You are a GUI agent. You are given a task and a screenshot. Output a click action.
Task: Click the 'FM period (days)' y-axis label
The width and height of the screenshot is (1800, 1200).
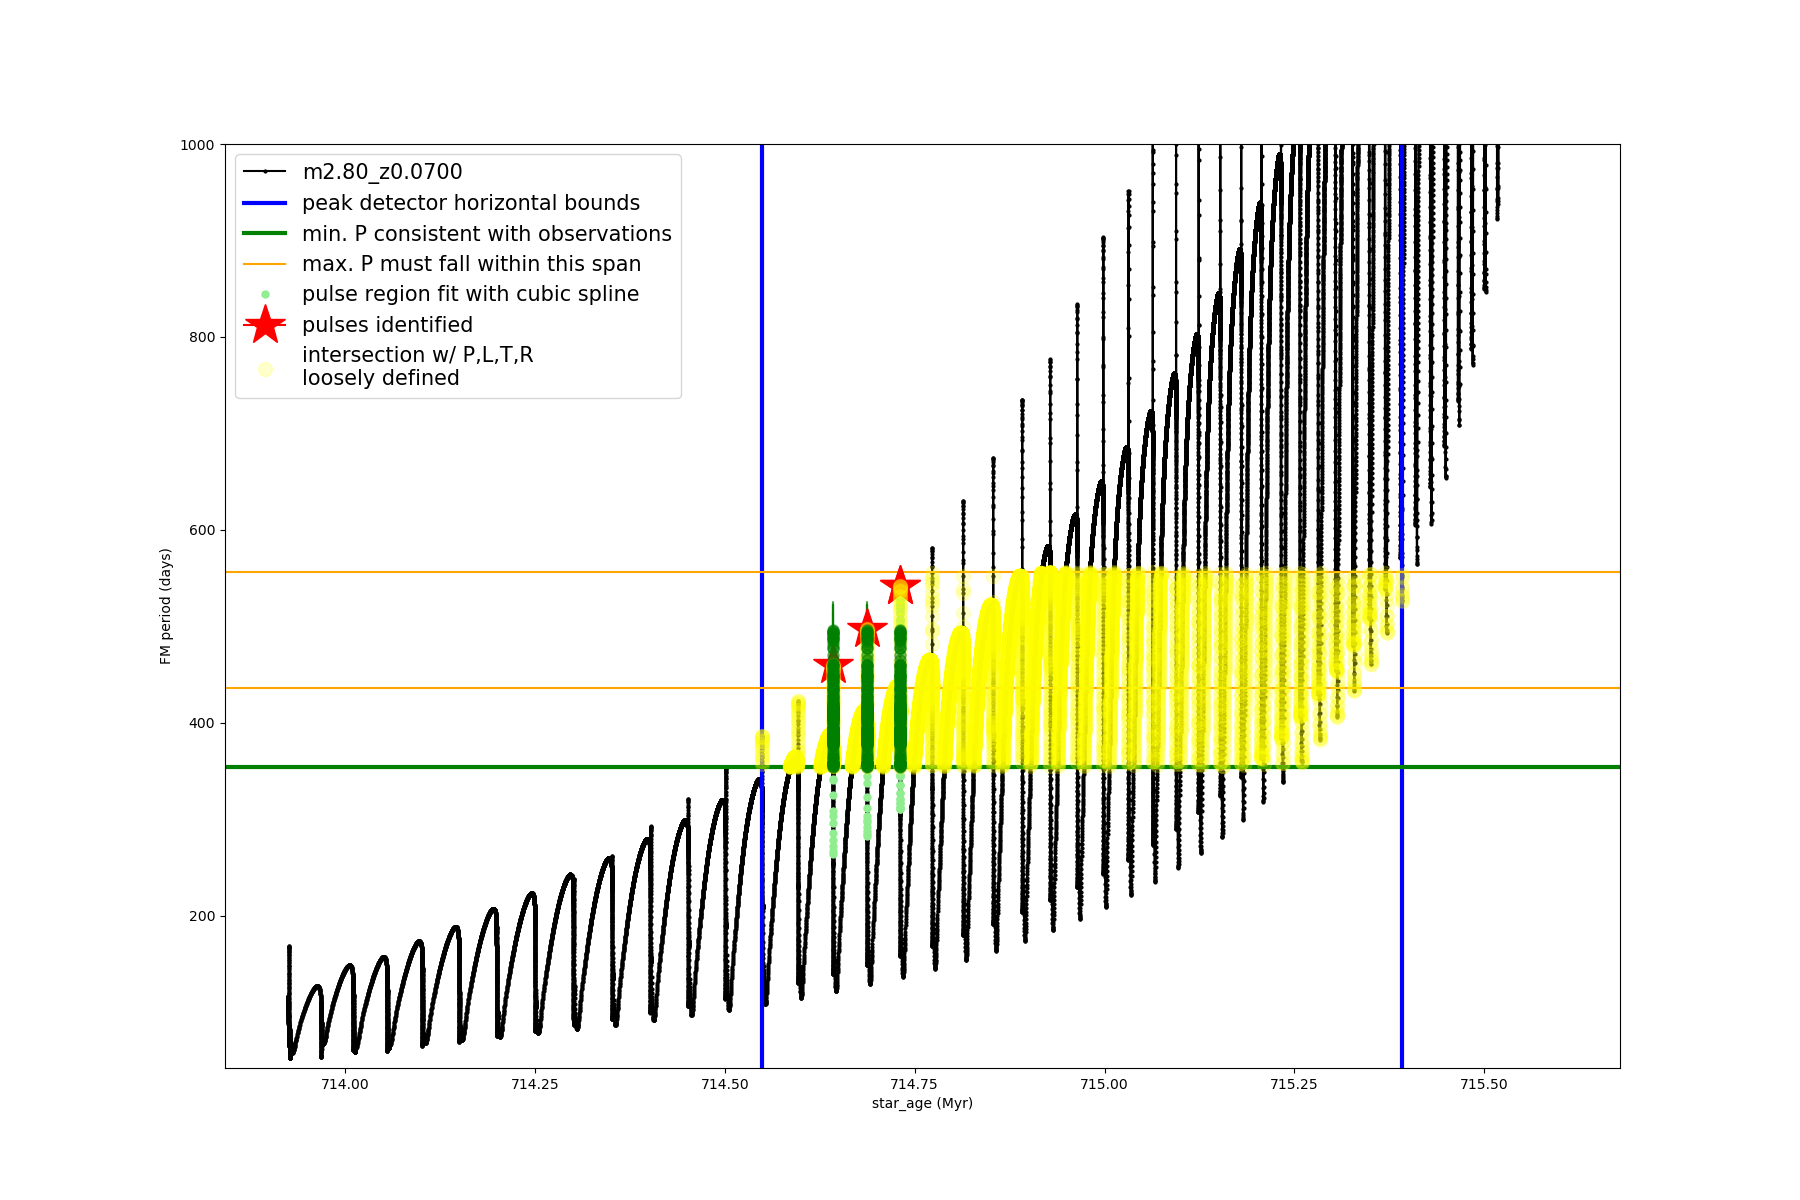click(166, 606)
